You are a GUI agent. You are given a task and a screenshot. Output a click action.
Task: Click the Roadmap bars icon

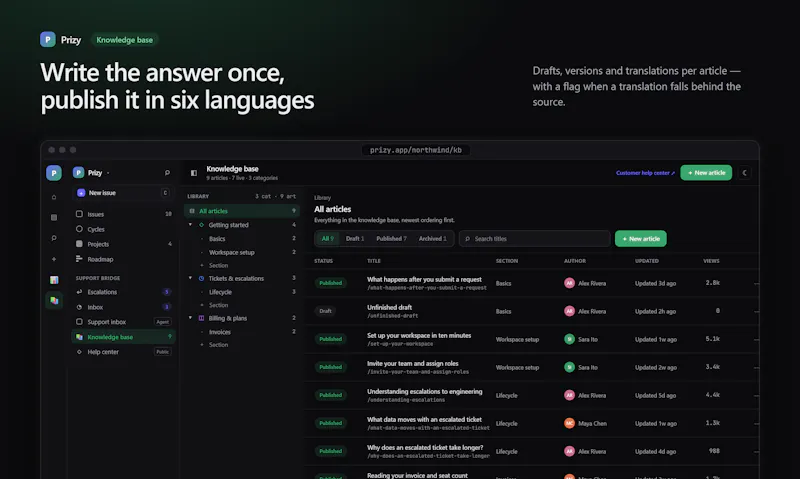click(x=79, y=259)
